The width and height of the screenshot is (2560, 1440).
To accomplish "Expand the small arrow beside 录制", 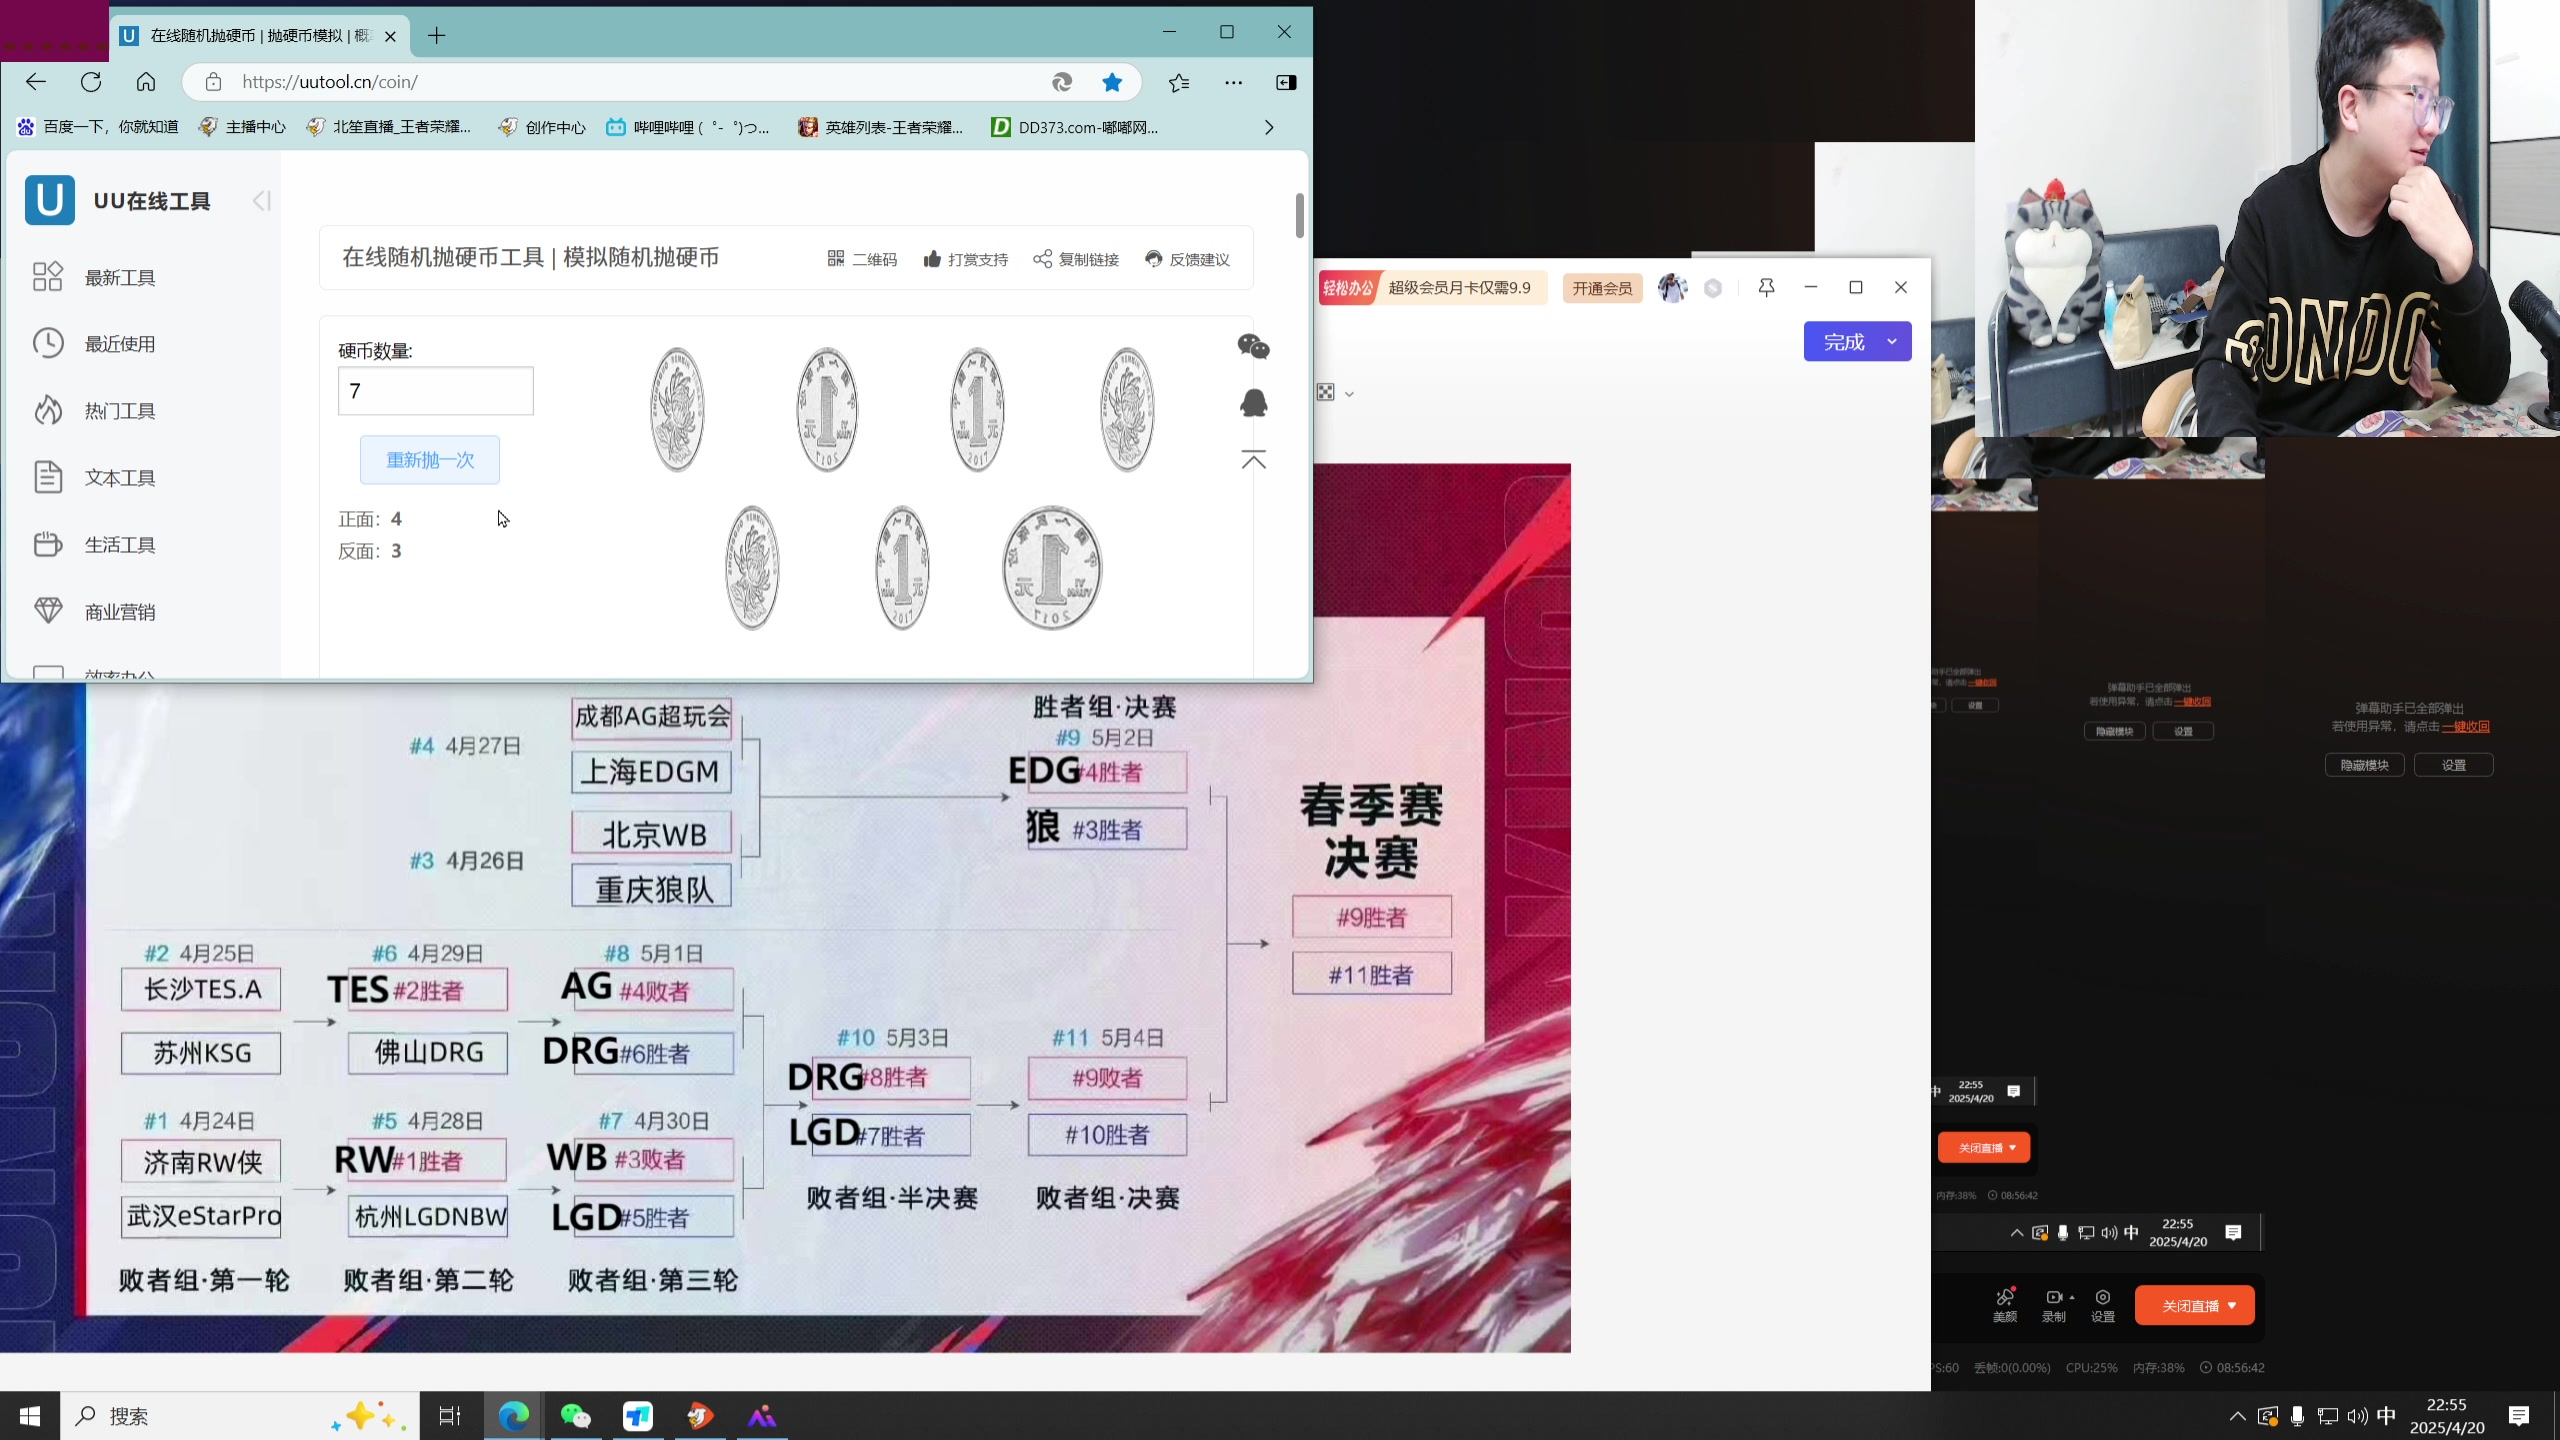I will click(2071, 1297).
